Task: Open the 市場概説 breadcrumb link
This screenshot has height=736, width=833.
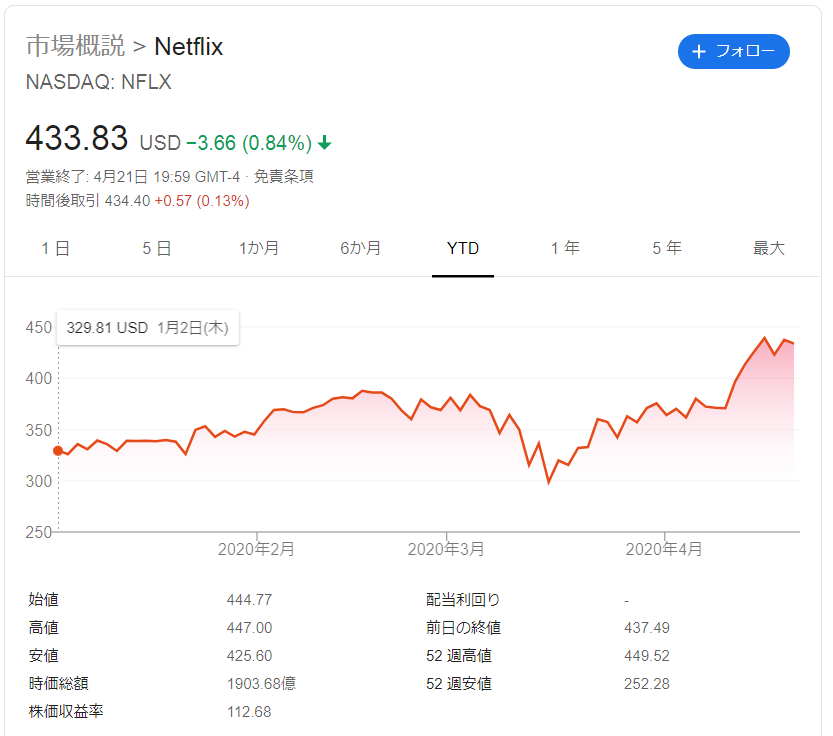Action: click(75, 46)
